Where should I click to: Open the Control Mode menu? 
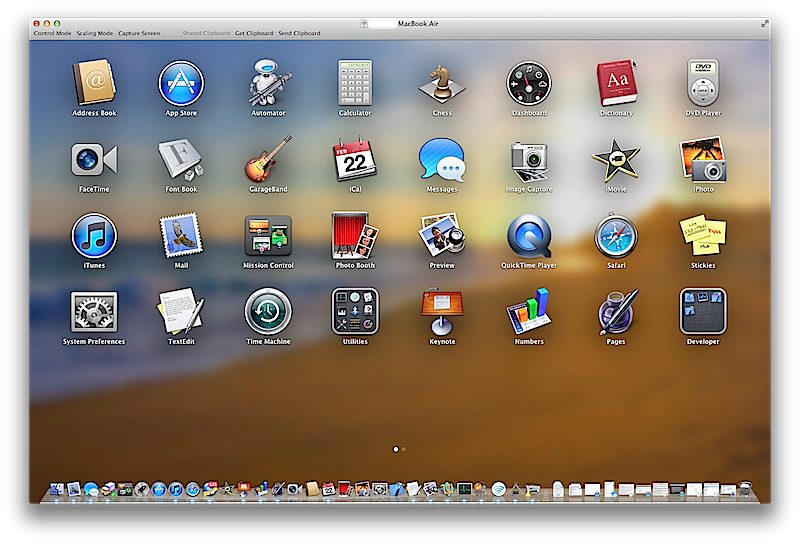53,33
